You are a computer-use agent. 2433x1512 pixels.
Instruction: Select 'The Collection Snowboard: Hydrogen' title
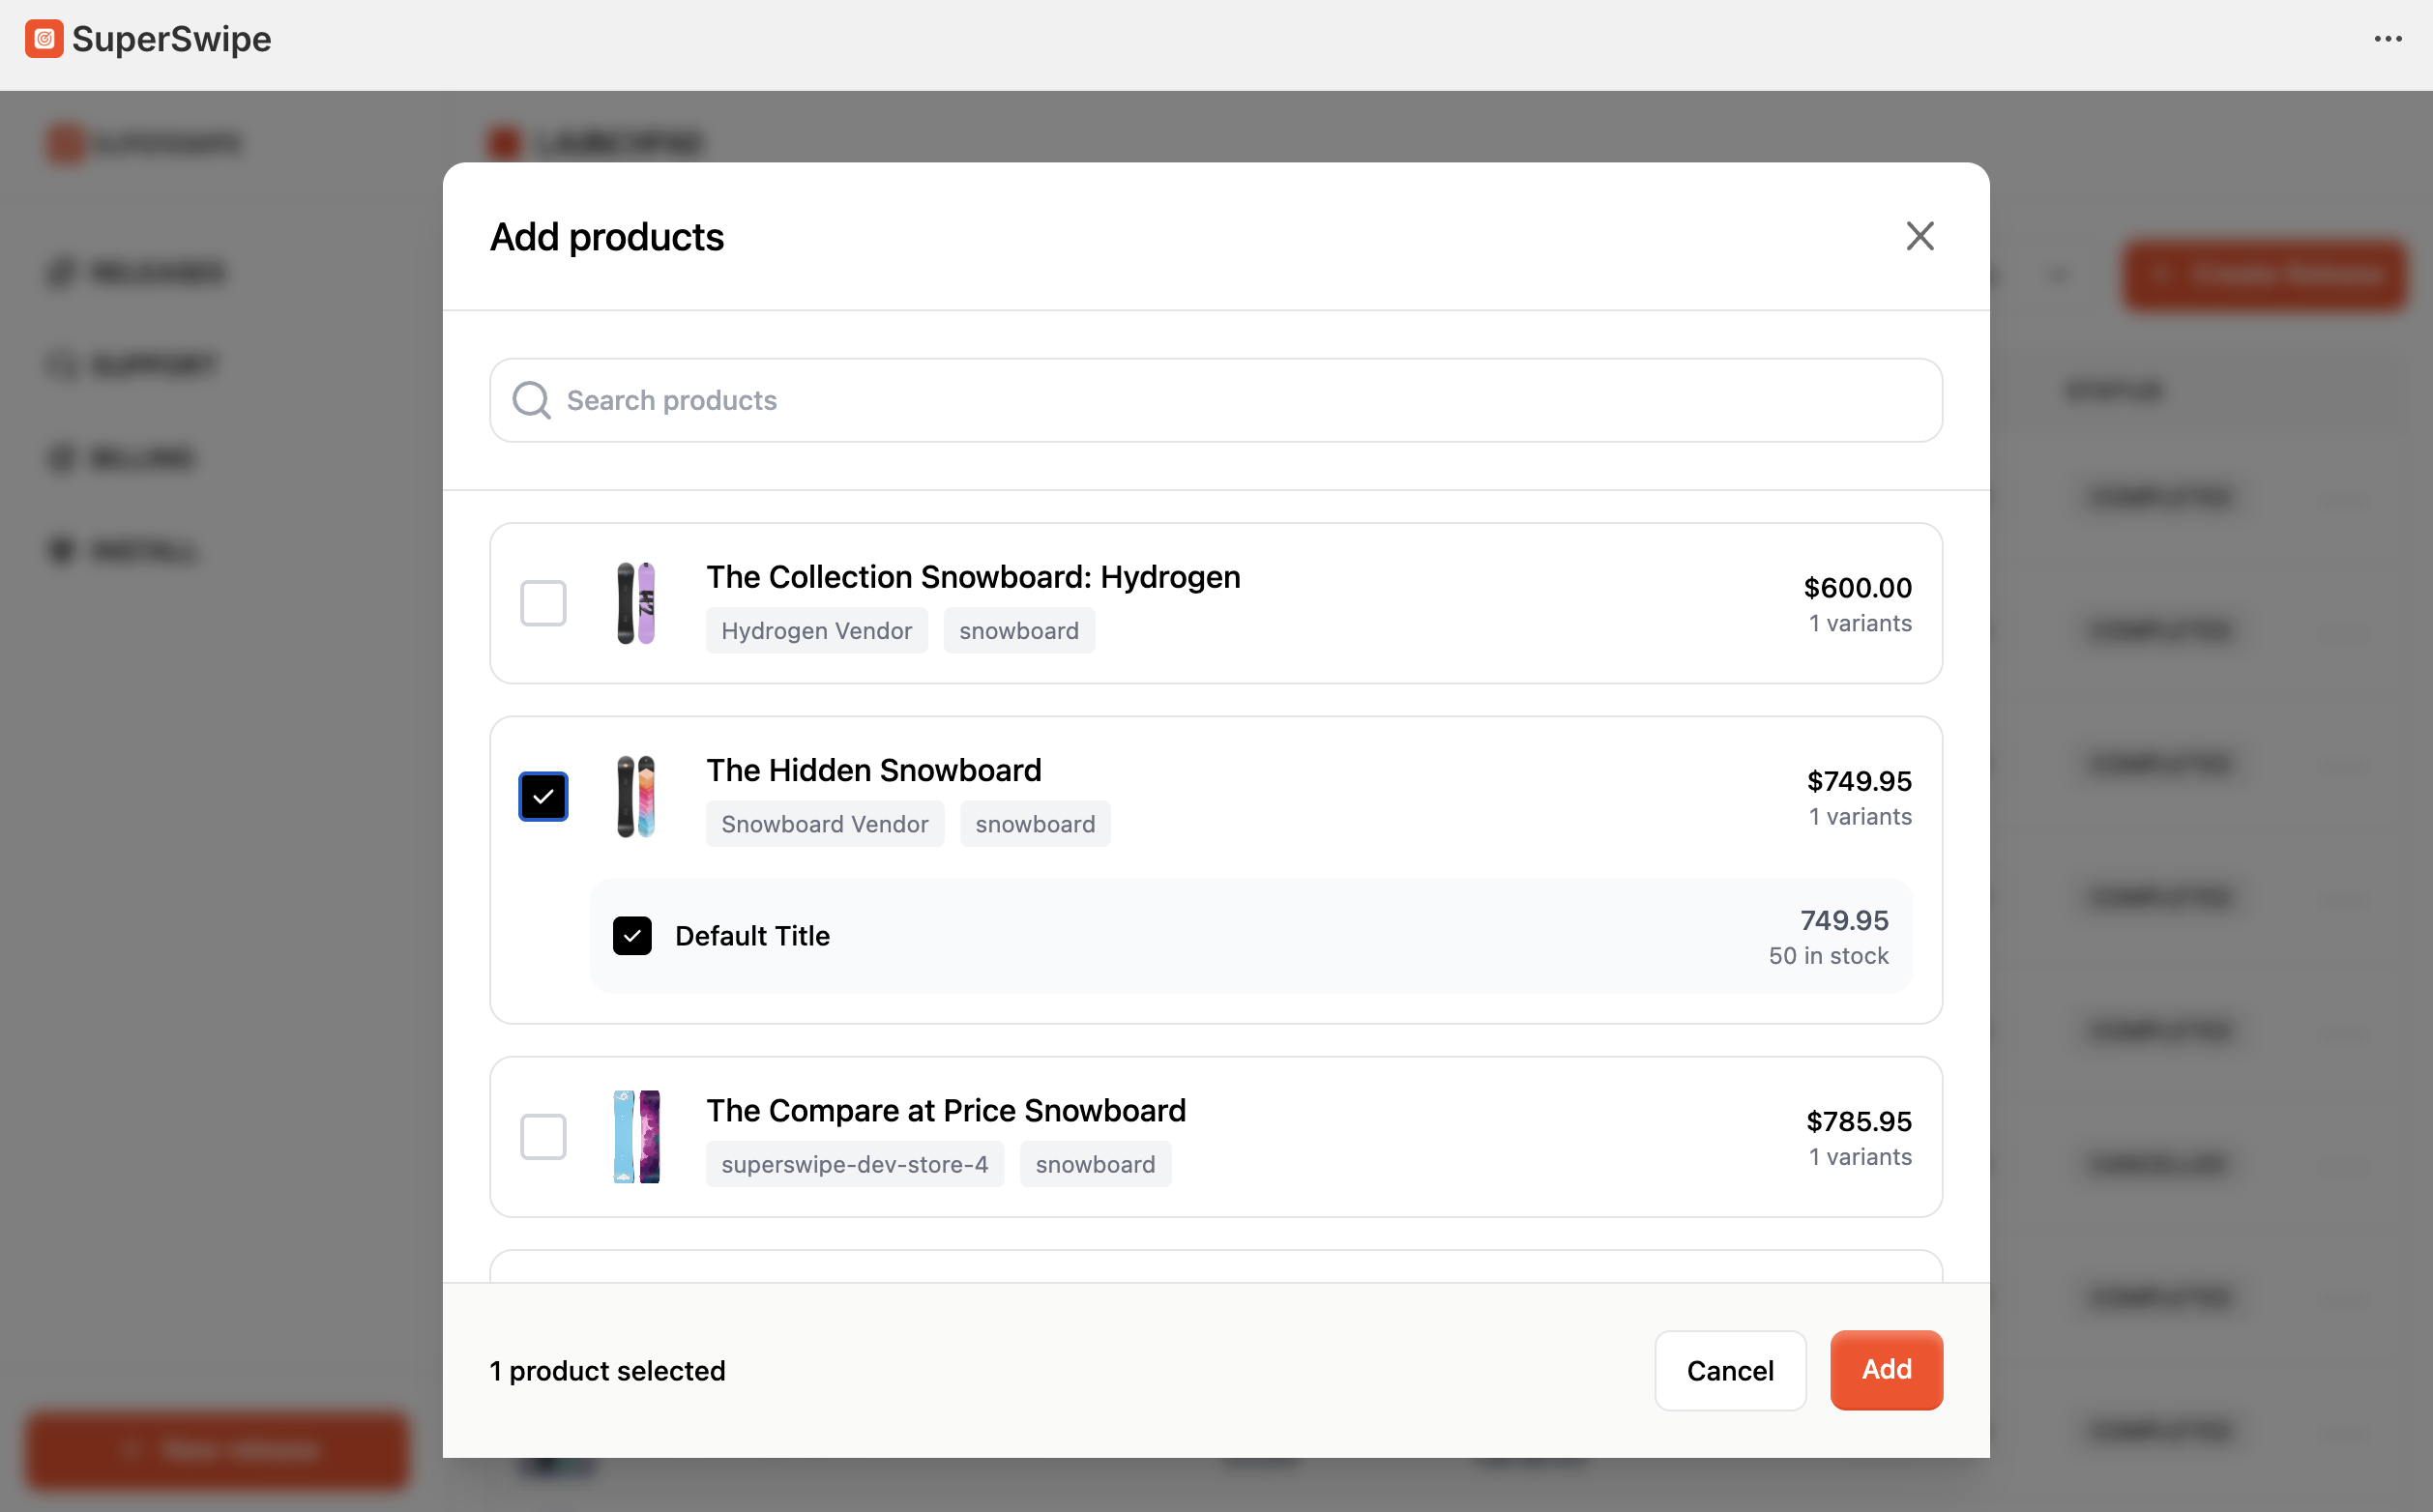(973, 577)
